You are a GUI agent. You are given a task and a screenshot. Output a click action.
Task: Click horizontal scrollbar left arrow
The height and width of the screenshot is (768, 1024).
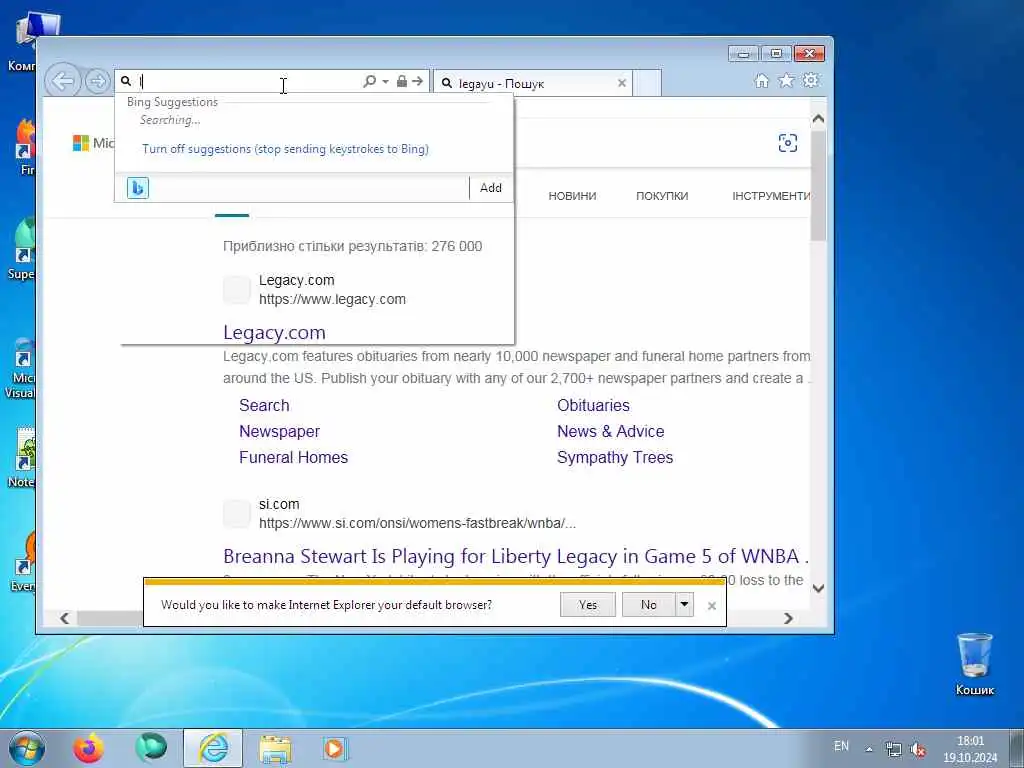point(65,618)
